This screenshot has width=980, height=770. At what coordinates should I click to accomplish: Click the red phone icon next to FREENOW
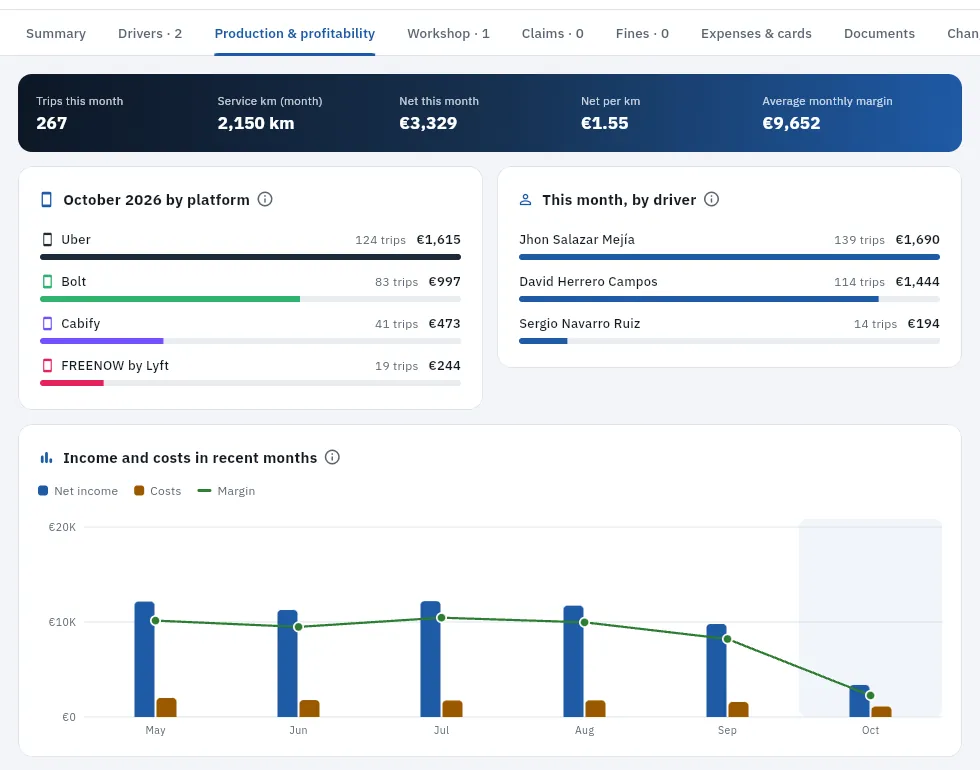pos(48,365)
